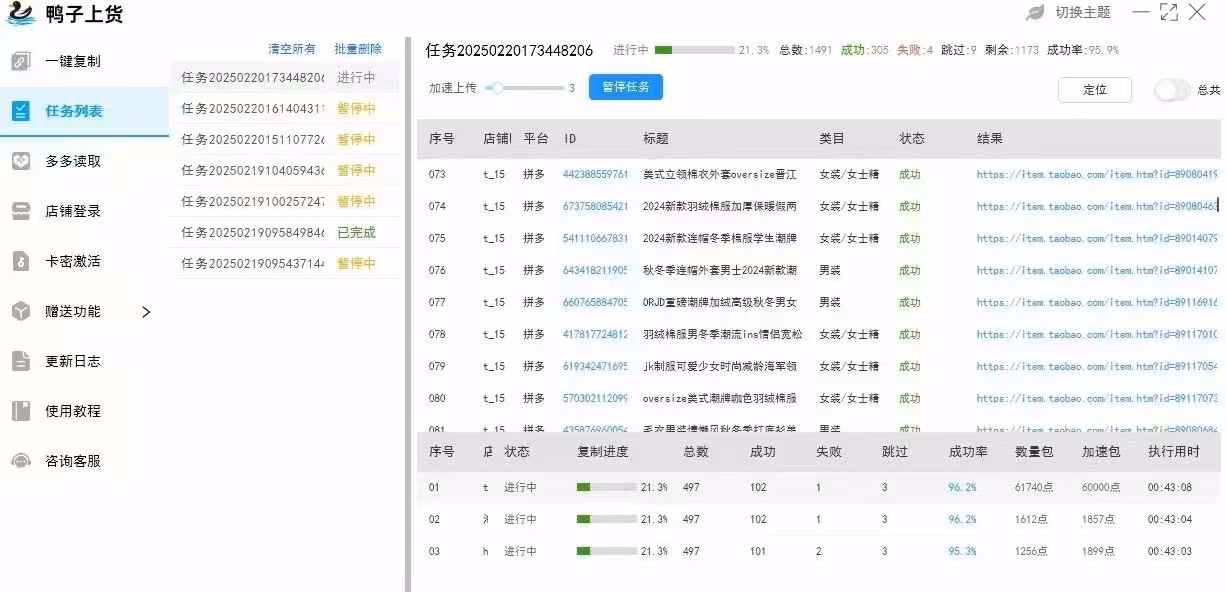
Task: Select the completed task 2025021909584984
Action: 286,232
